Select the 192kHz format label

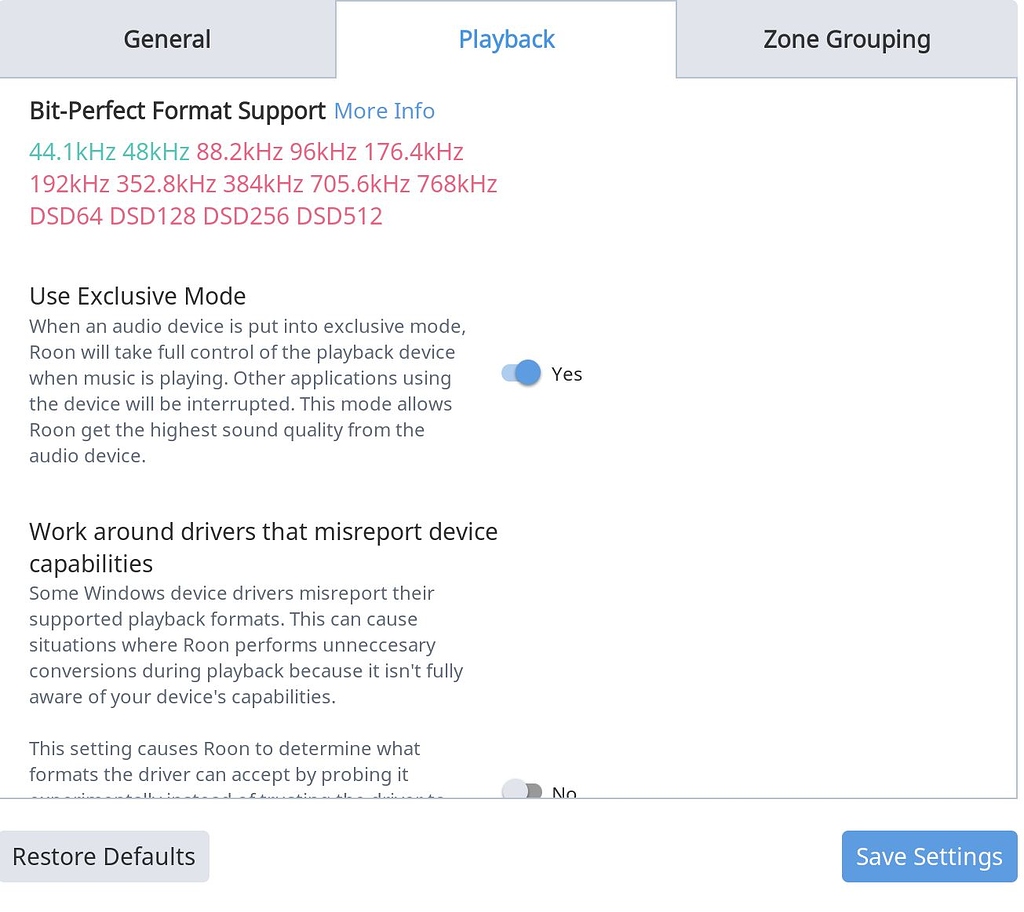[69, 185]
